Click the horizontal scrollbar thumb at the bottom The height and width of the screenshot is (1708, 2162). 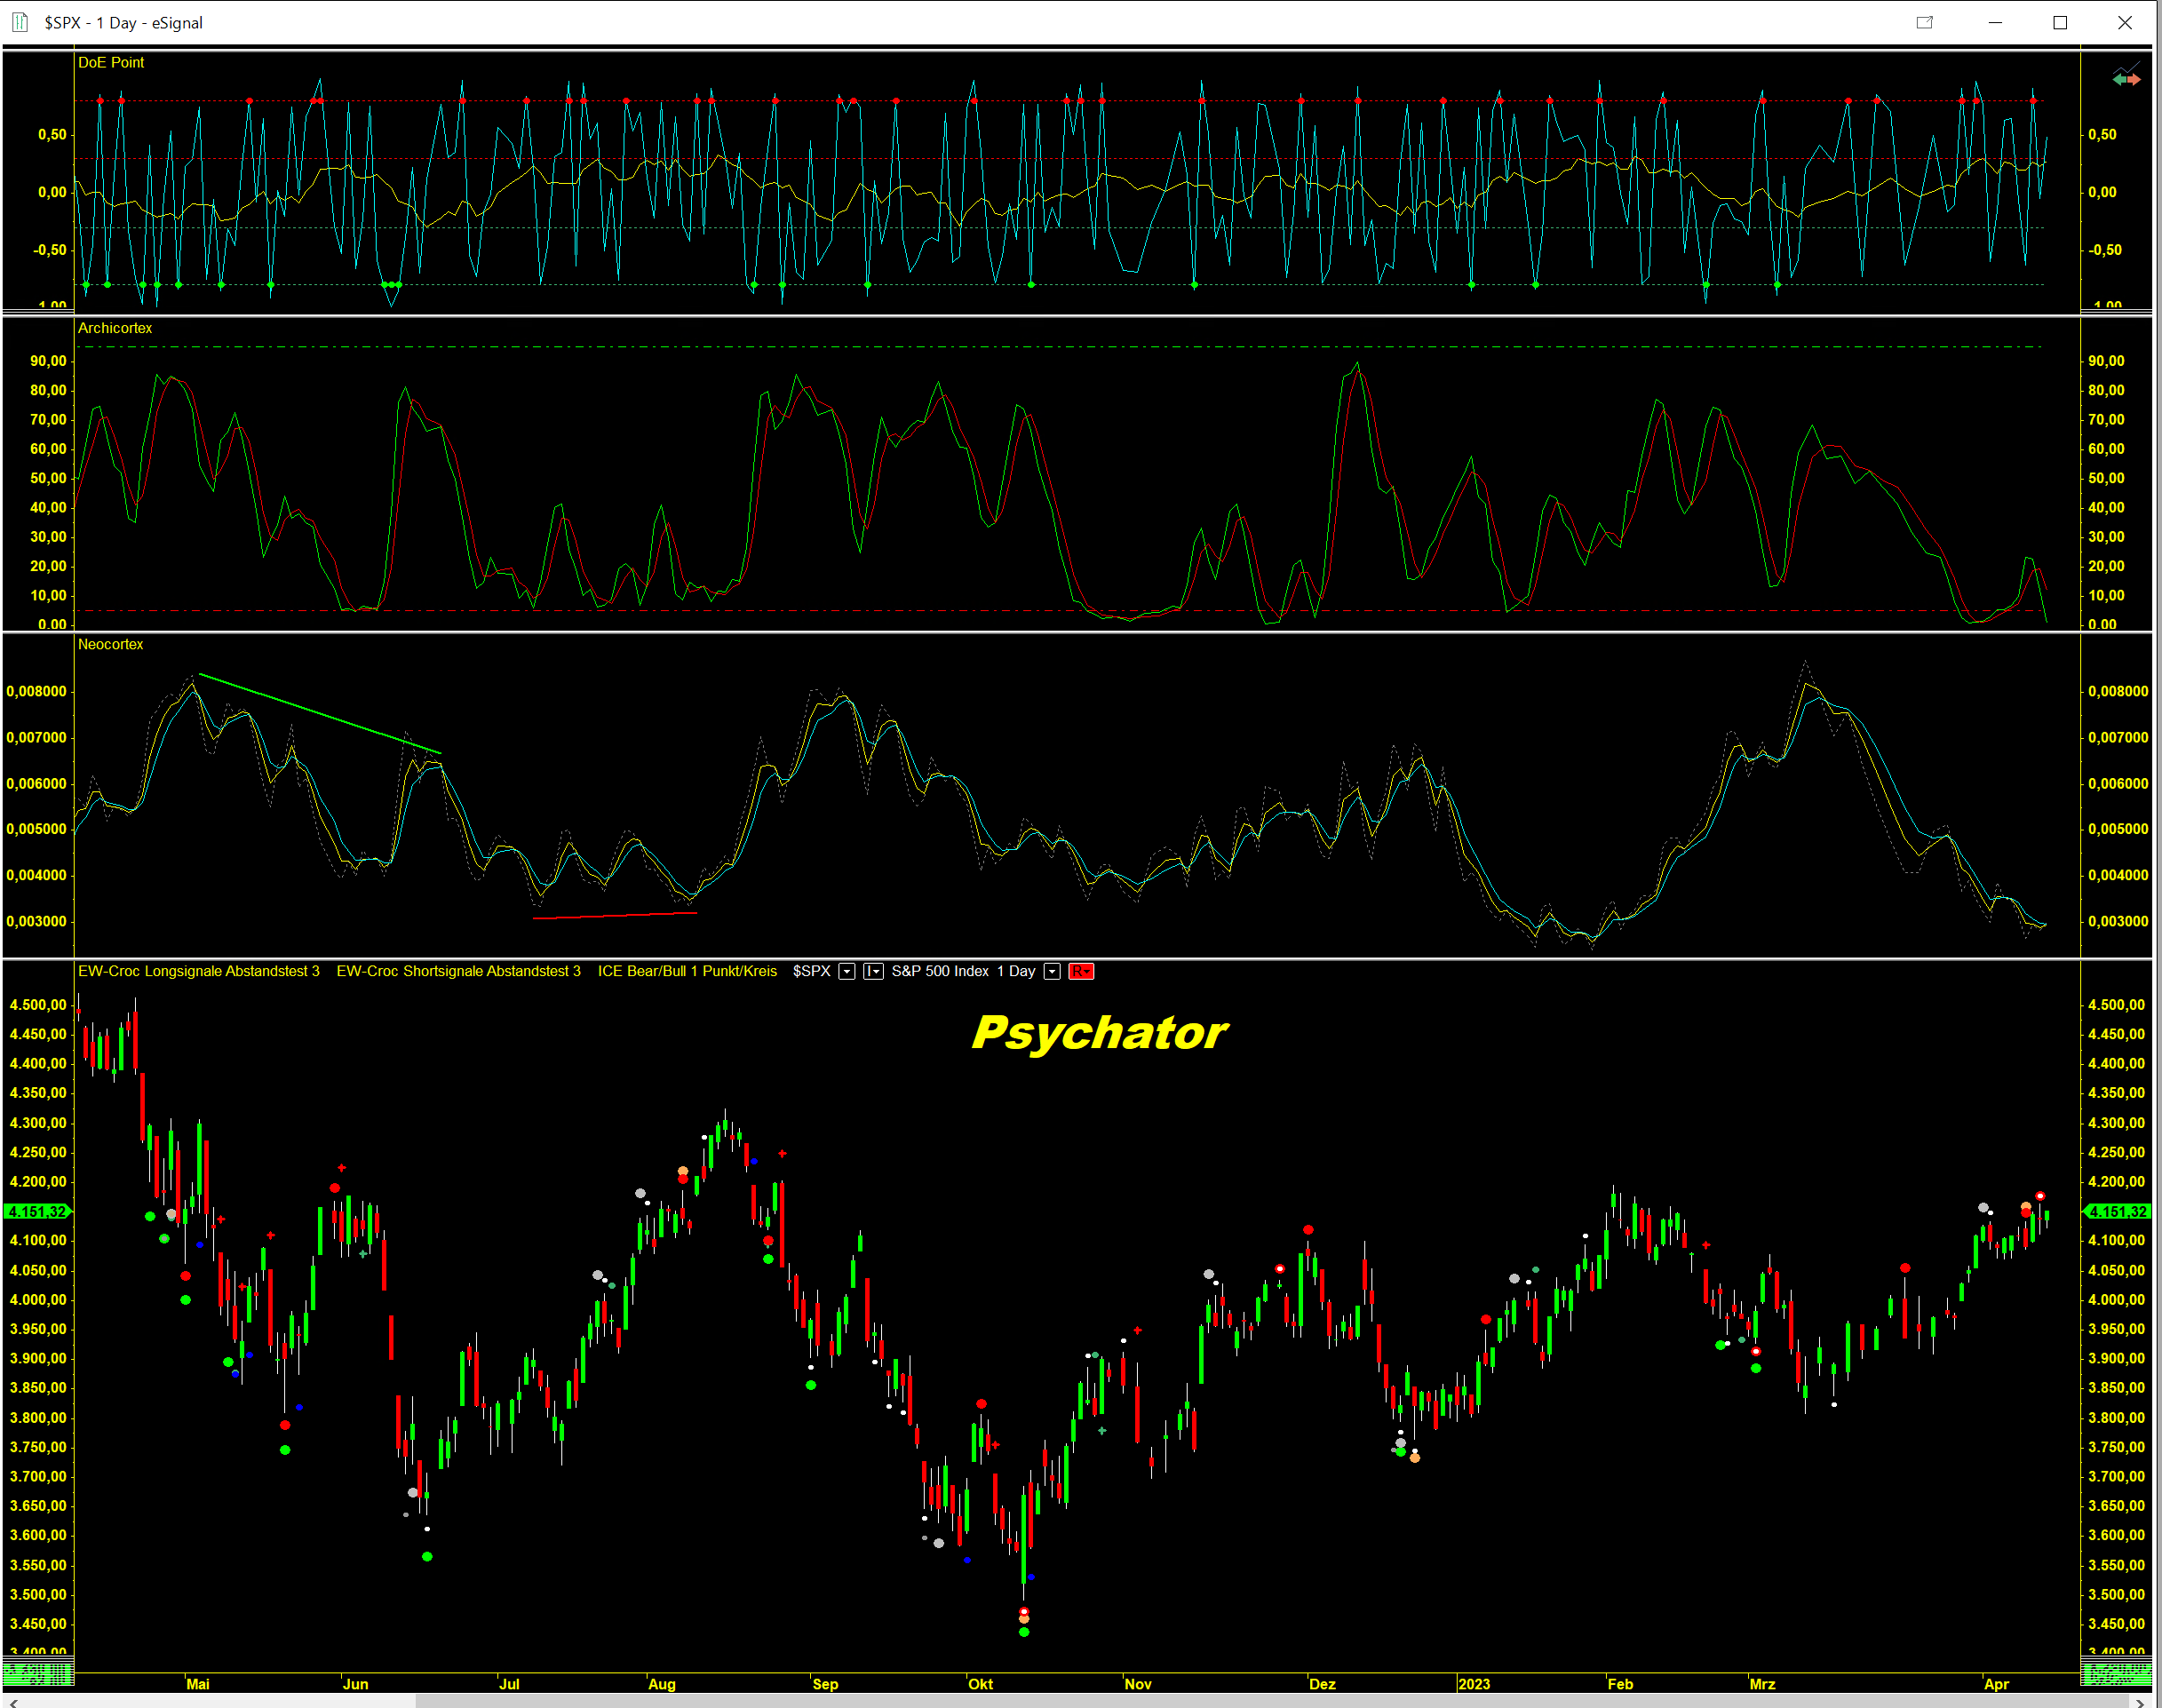pos(1270,1701)
